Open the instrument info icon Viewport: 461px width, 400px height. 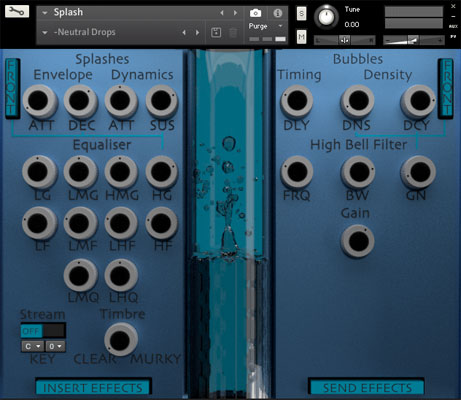(x=277, y=13)
